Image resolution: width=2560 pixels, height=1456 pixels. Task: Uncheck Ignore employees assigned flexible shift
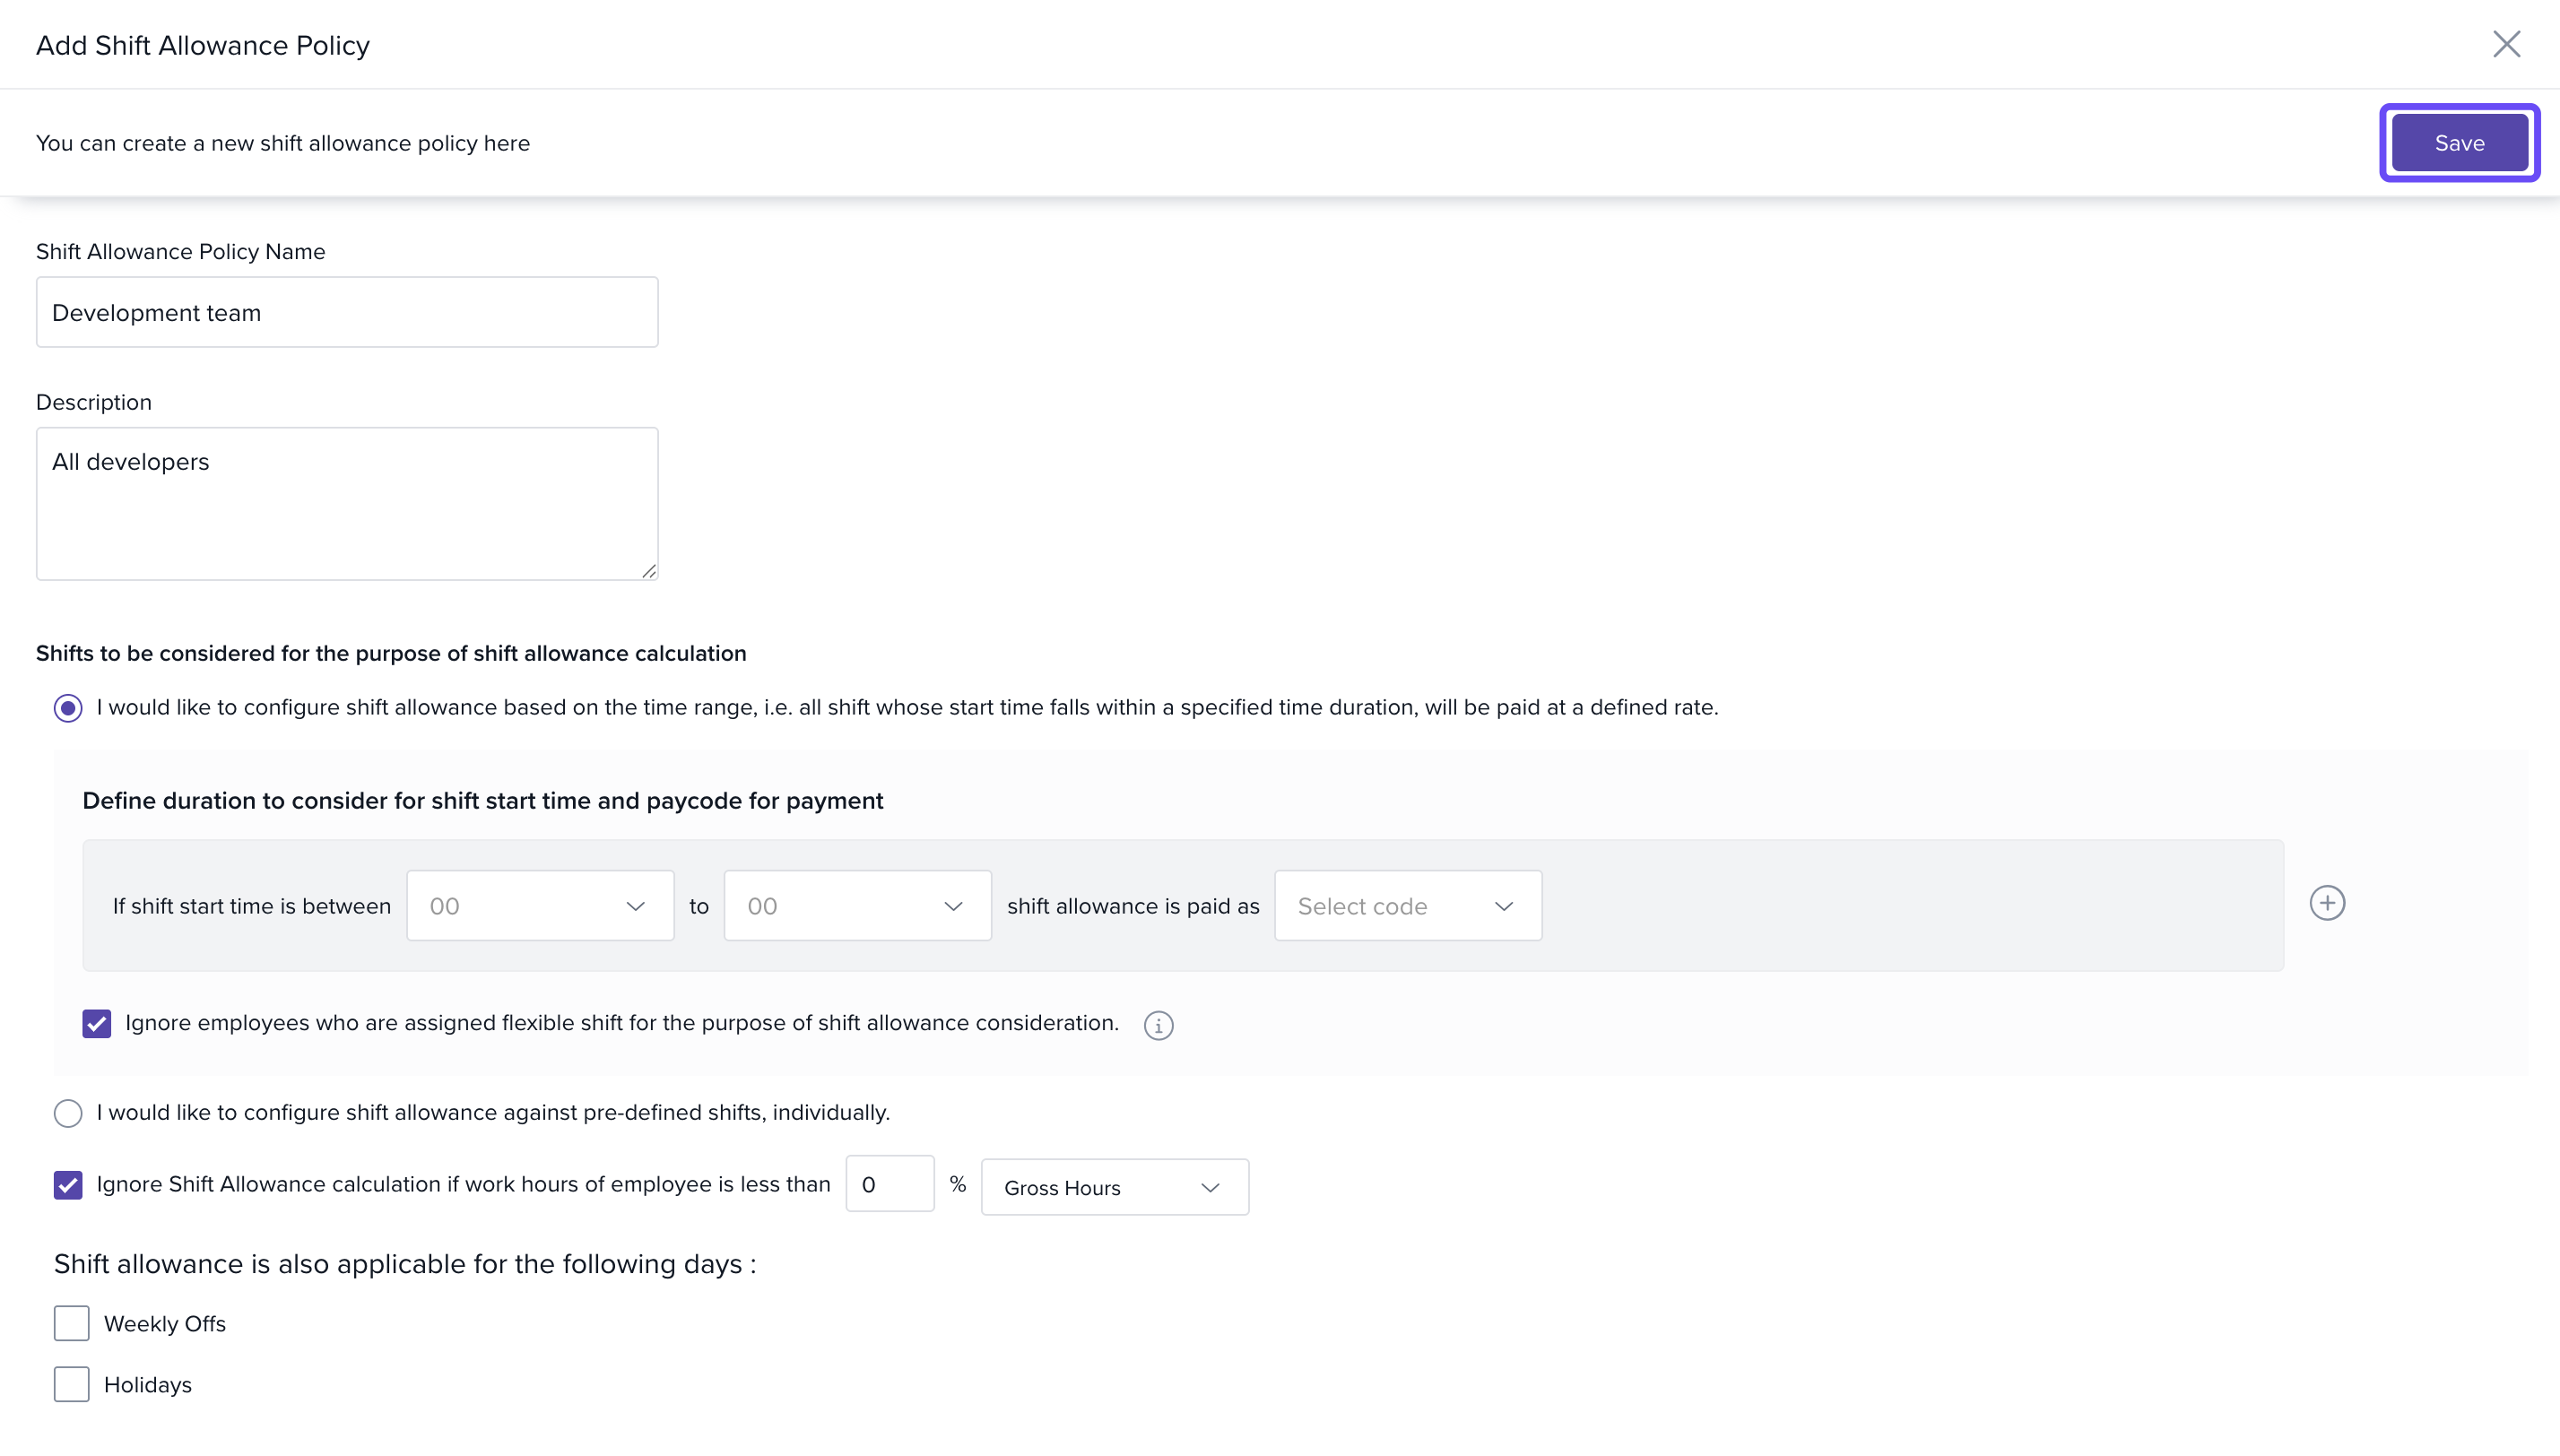pos(97,1023)
